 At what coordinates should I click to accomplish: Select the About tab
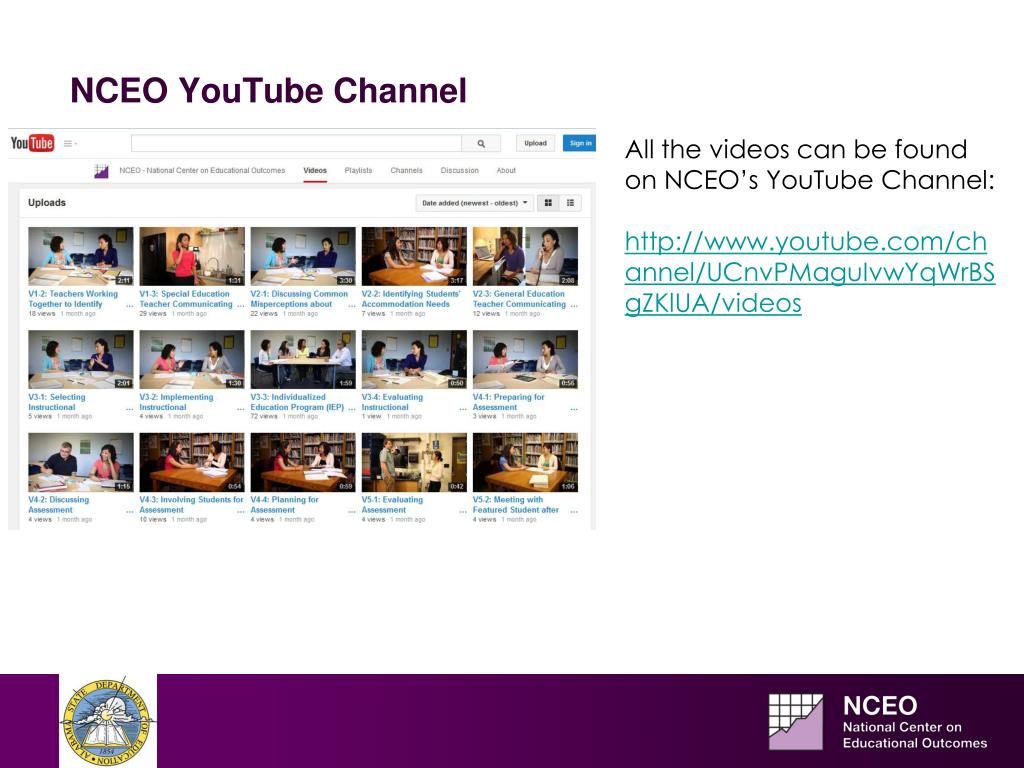(506, 170)
